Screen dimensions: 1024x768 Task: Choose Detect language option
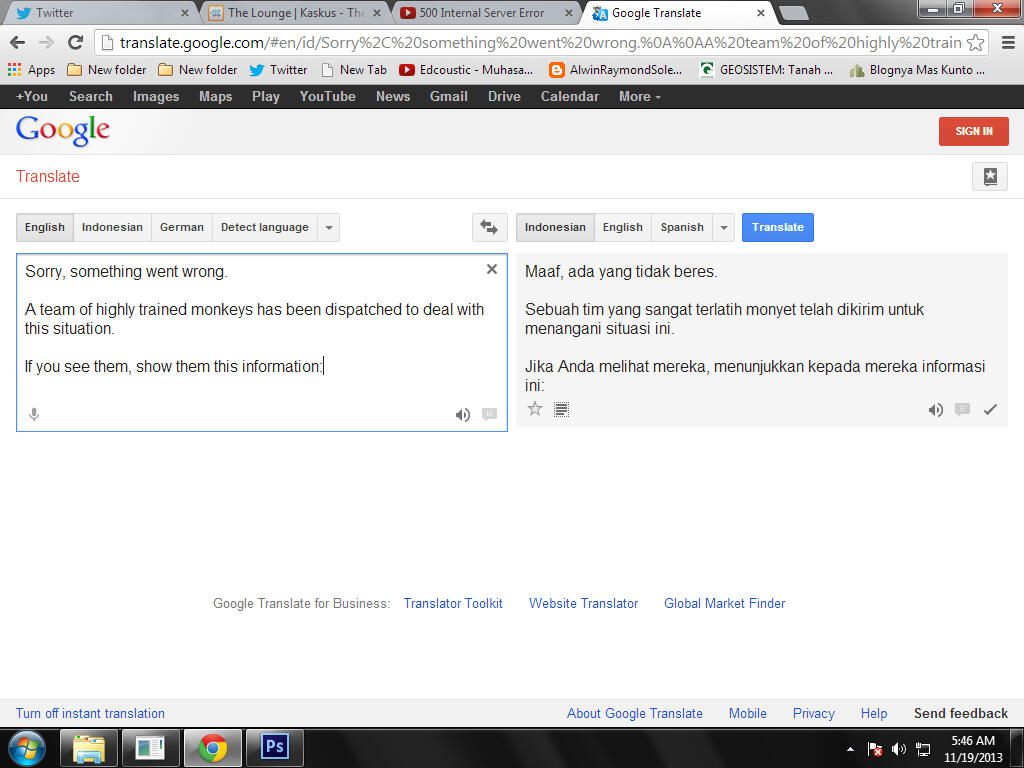[x=264, y=227]
